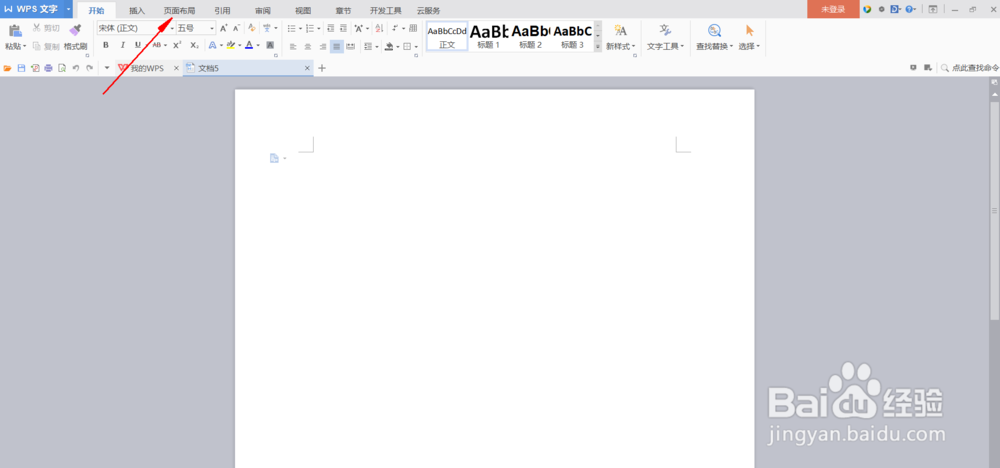Viewport: 1000px width, 468px height.
Task: Click the Cut (剪切) scissors button
Action: pos(46,28)
